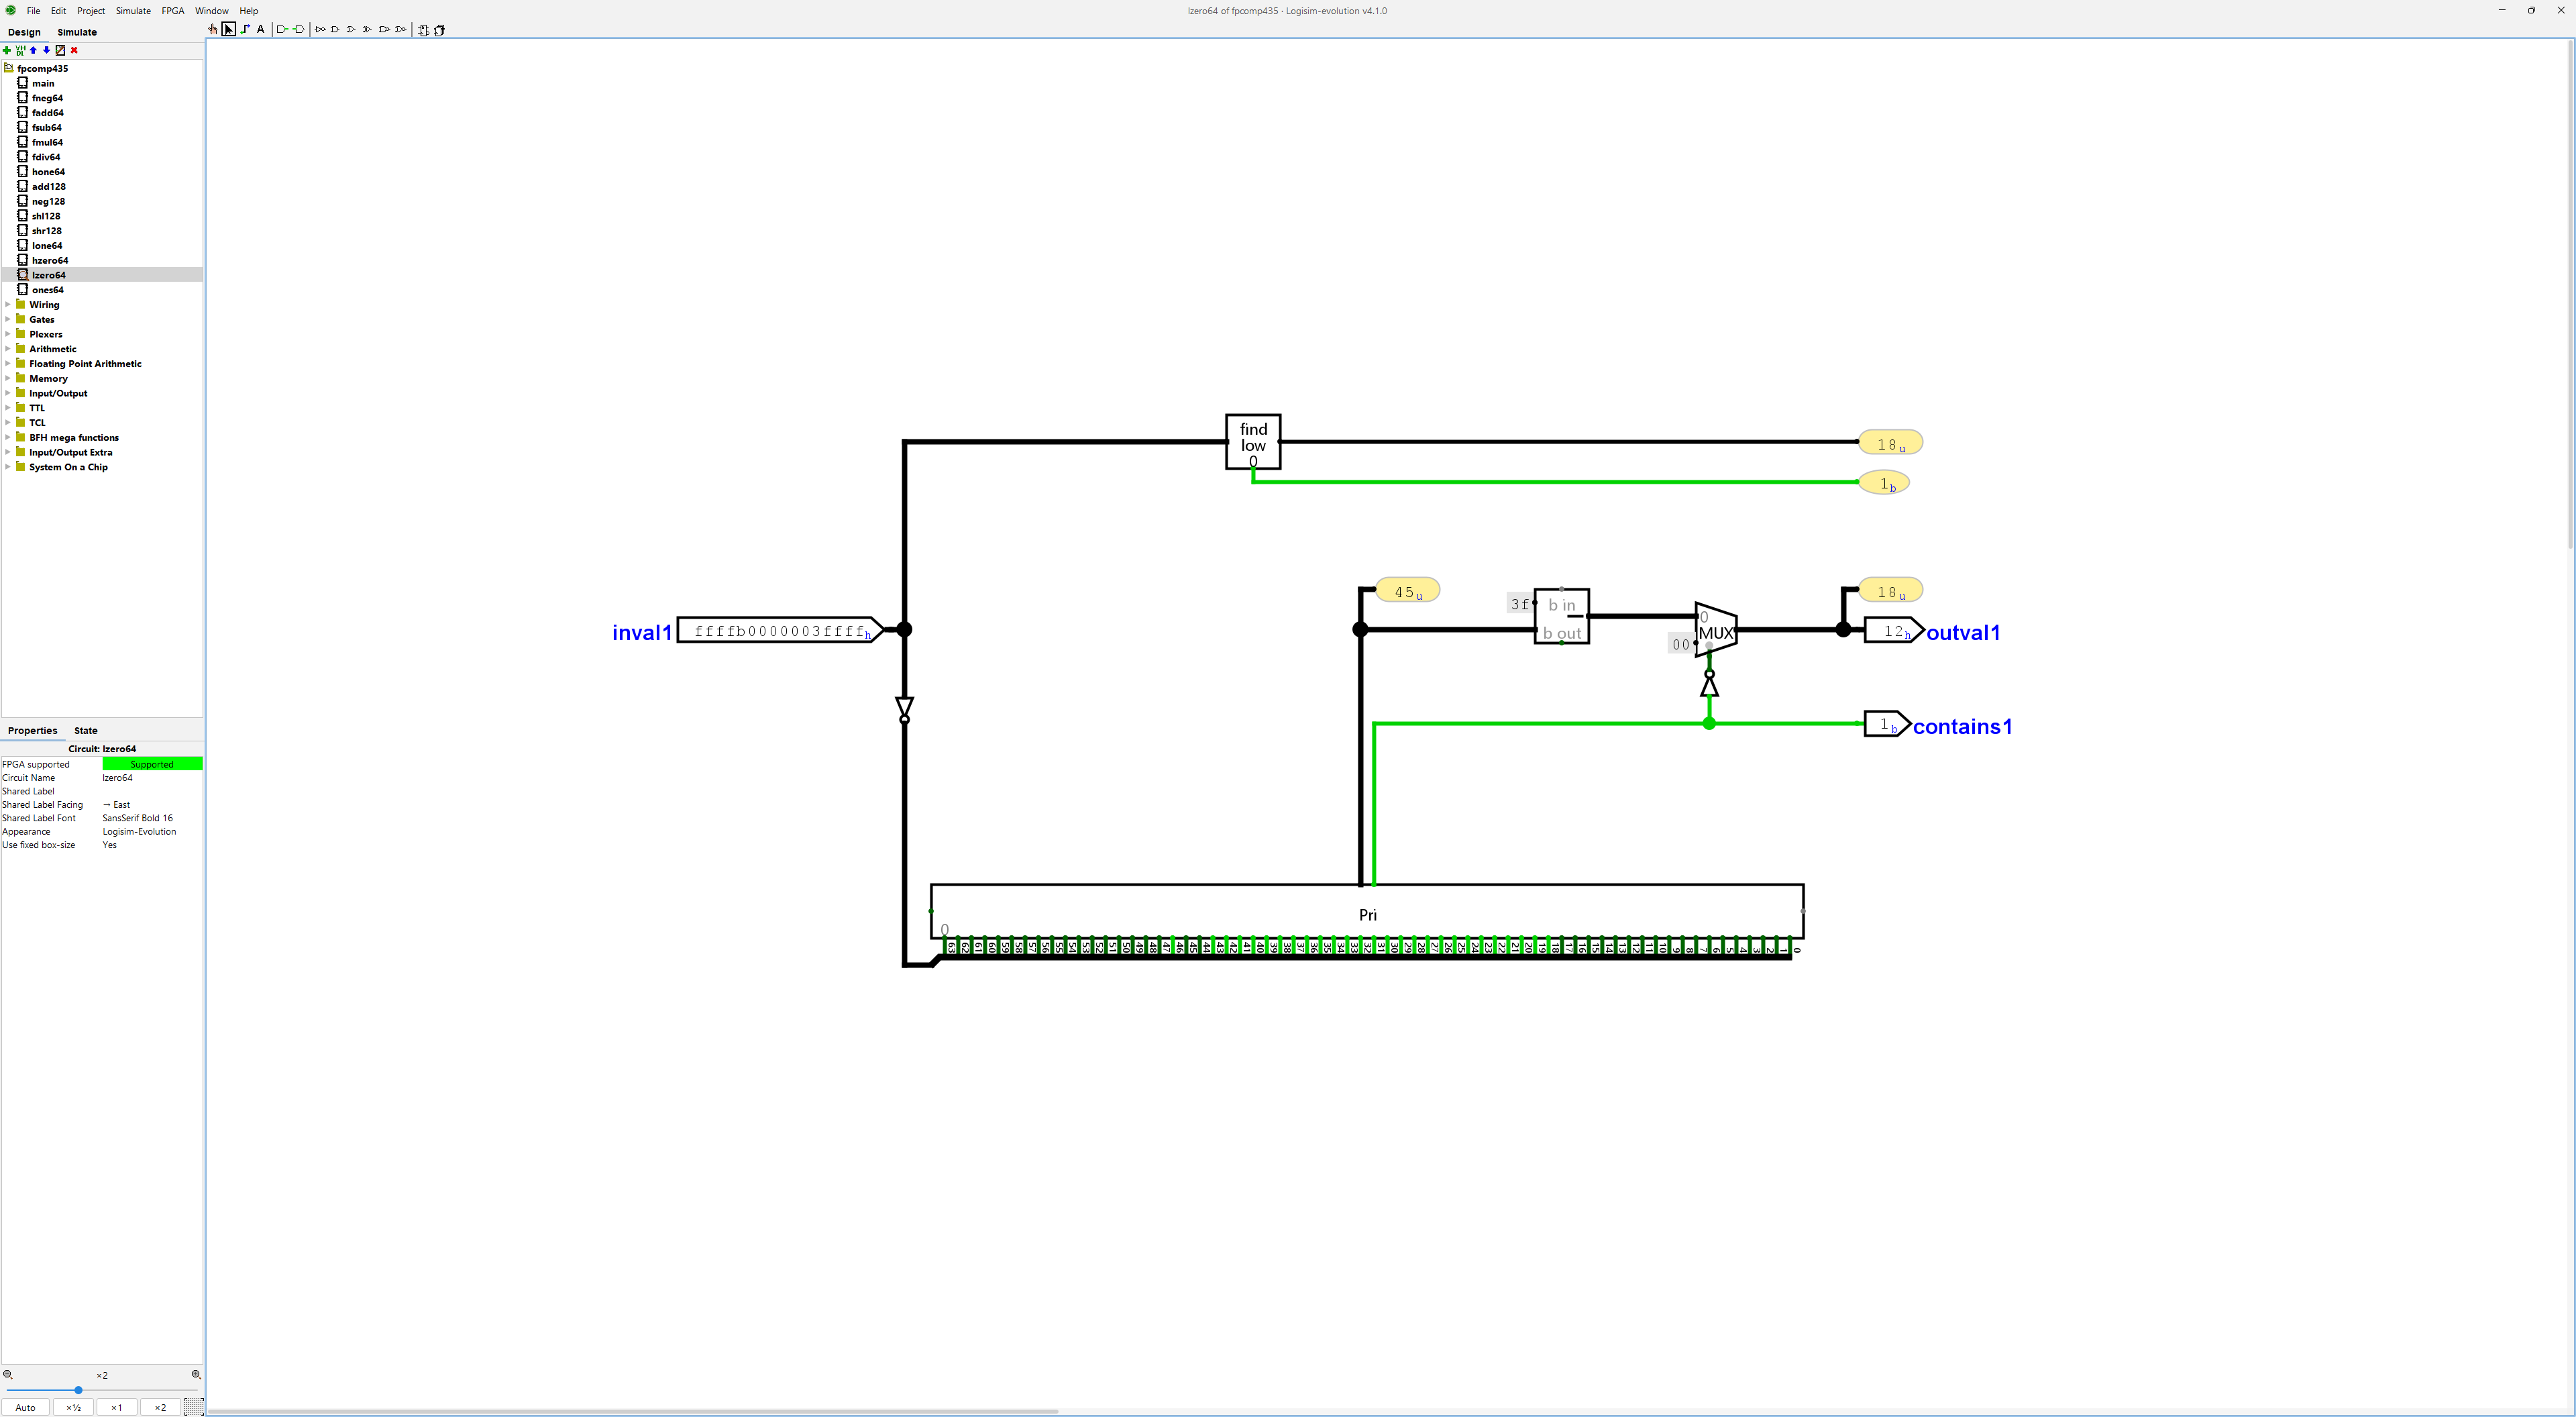Click the 'find low' bit finder component

(x=1253, y=441)
